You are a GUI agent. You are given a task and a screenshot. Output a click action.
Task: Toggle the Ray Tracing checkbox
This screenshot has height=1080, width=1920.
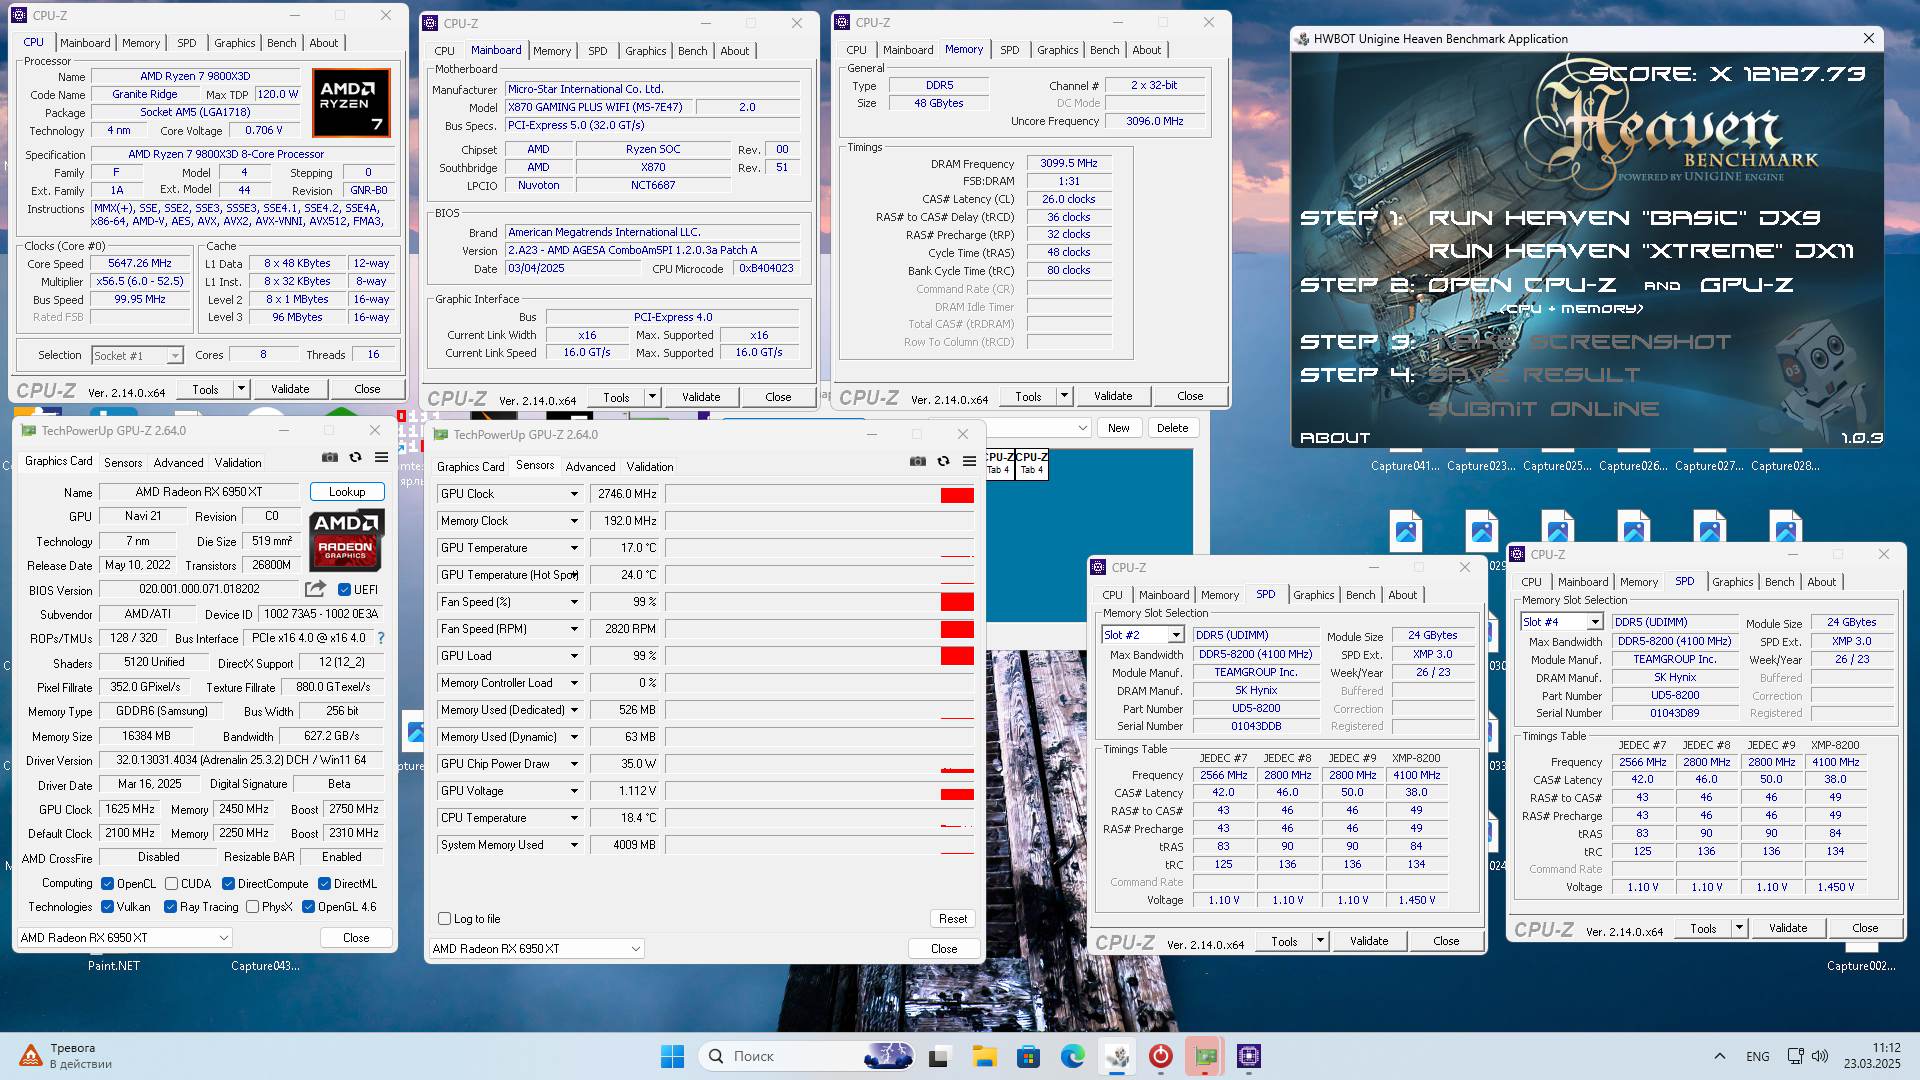[171, 907]
